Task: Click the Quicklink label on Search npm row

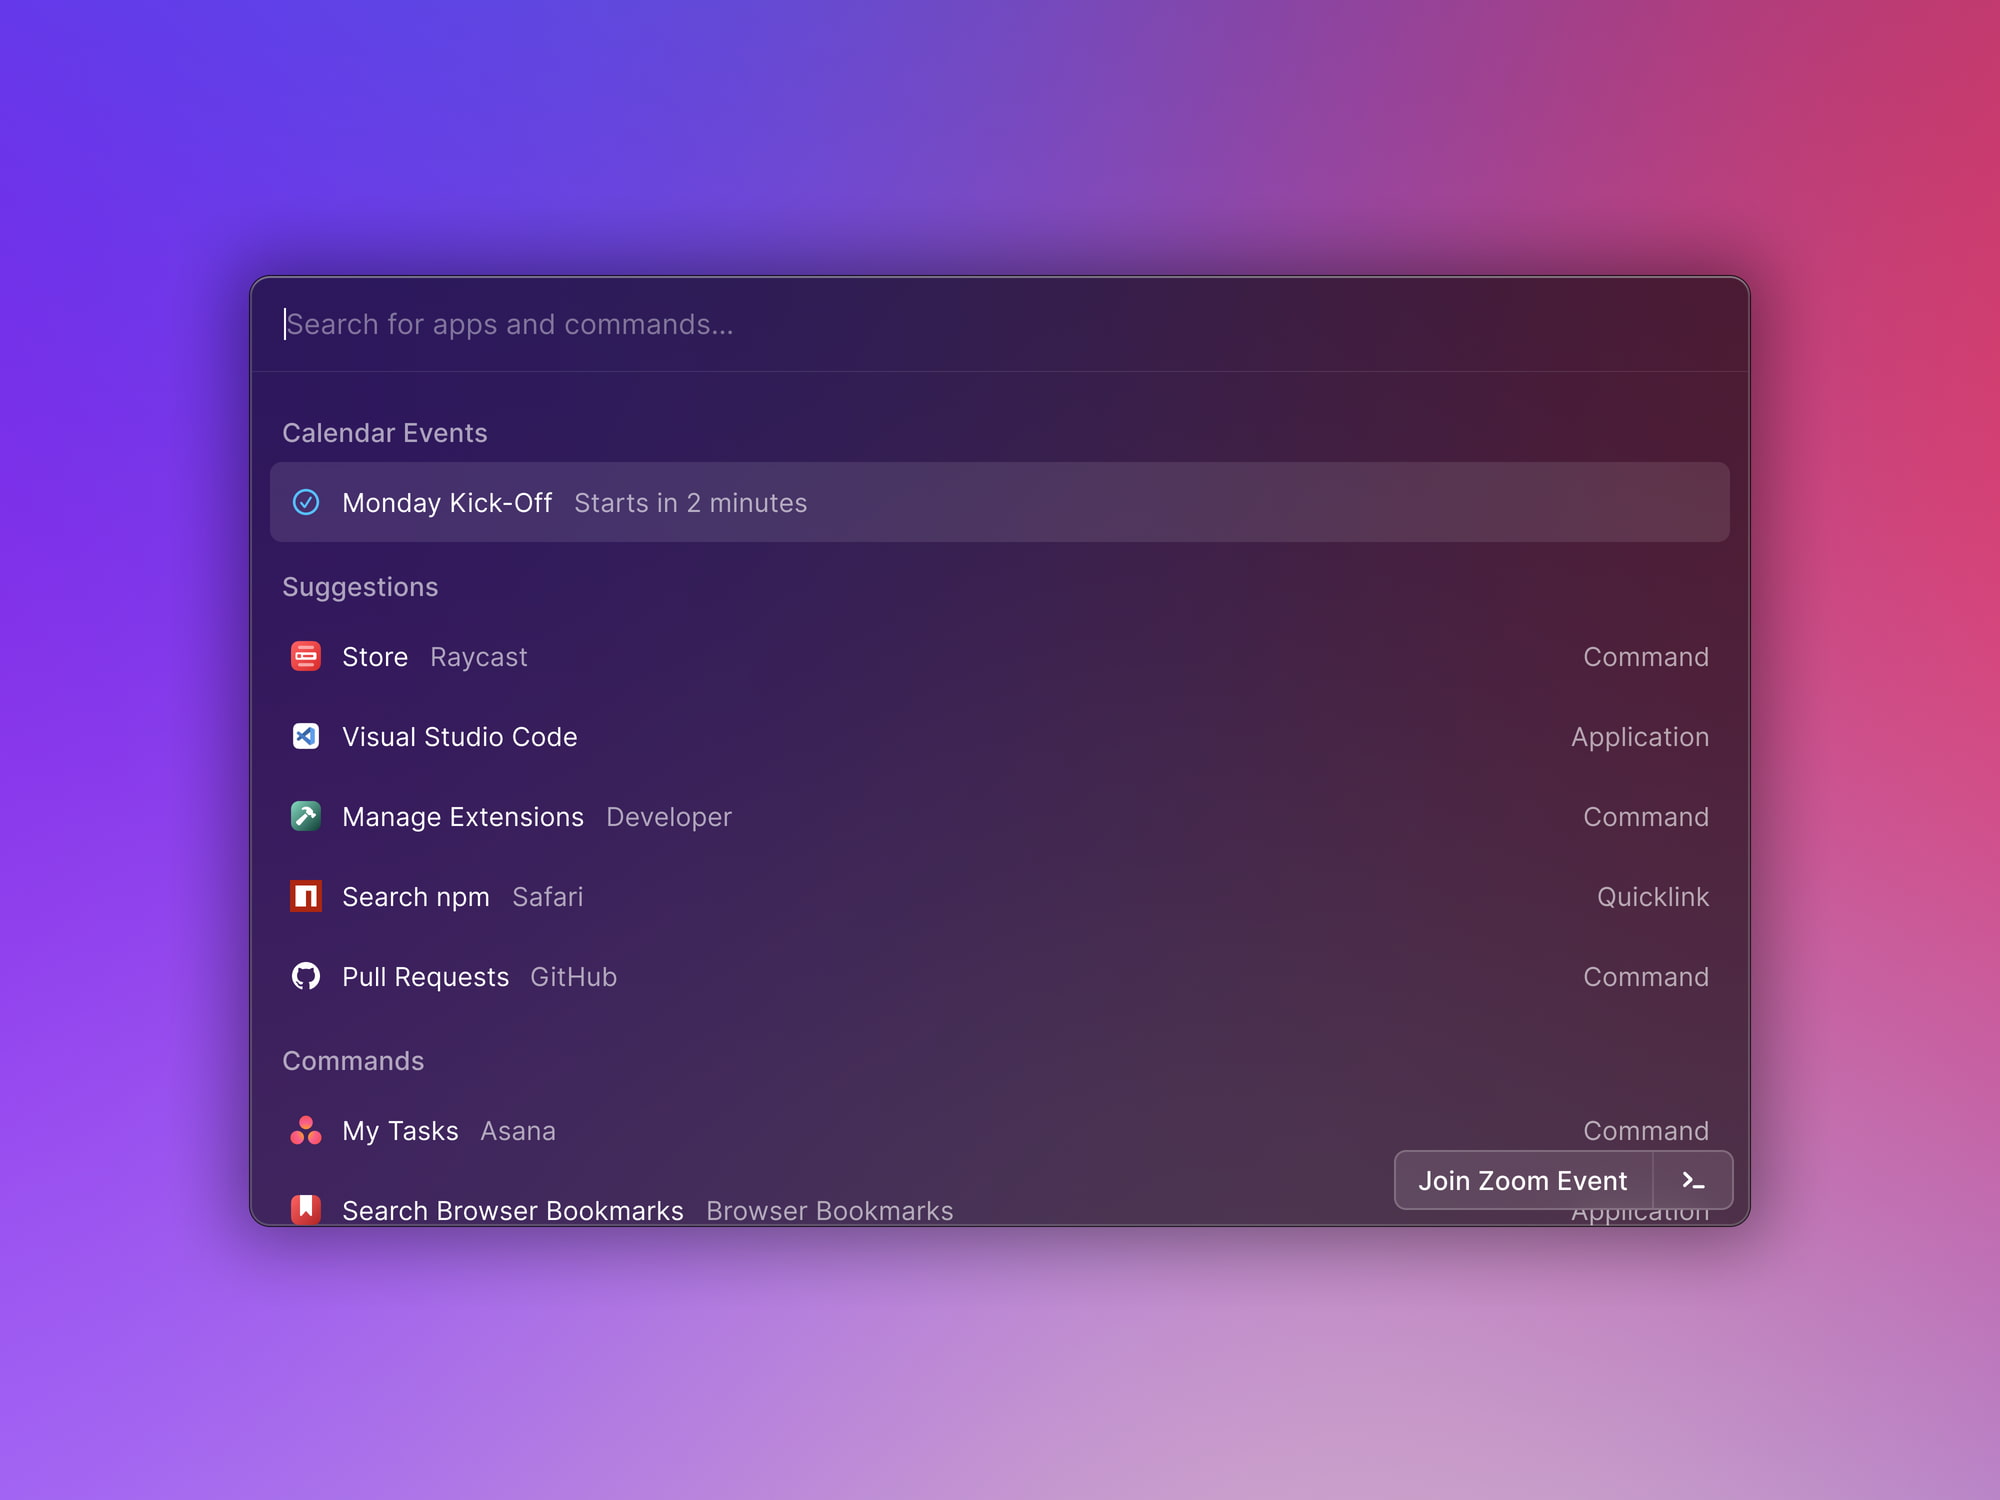Action: point(1652,897)
